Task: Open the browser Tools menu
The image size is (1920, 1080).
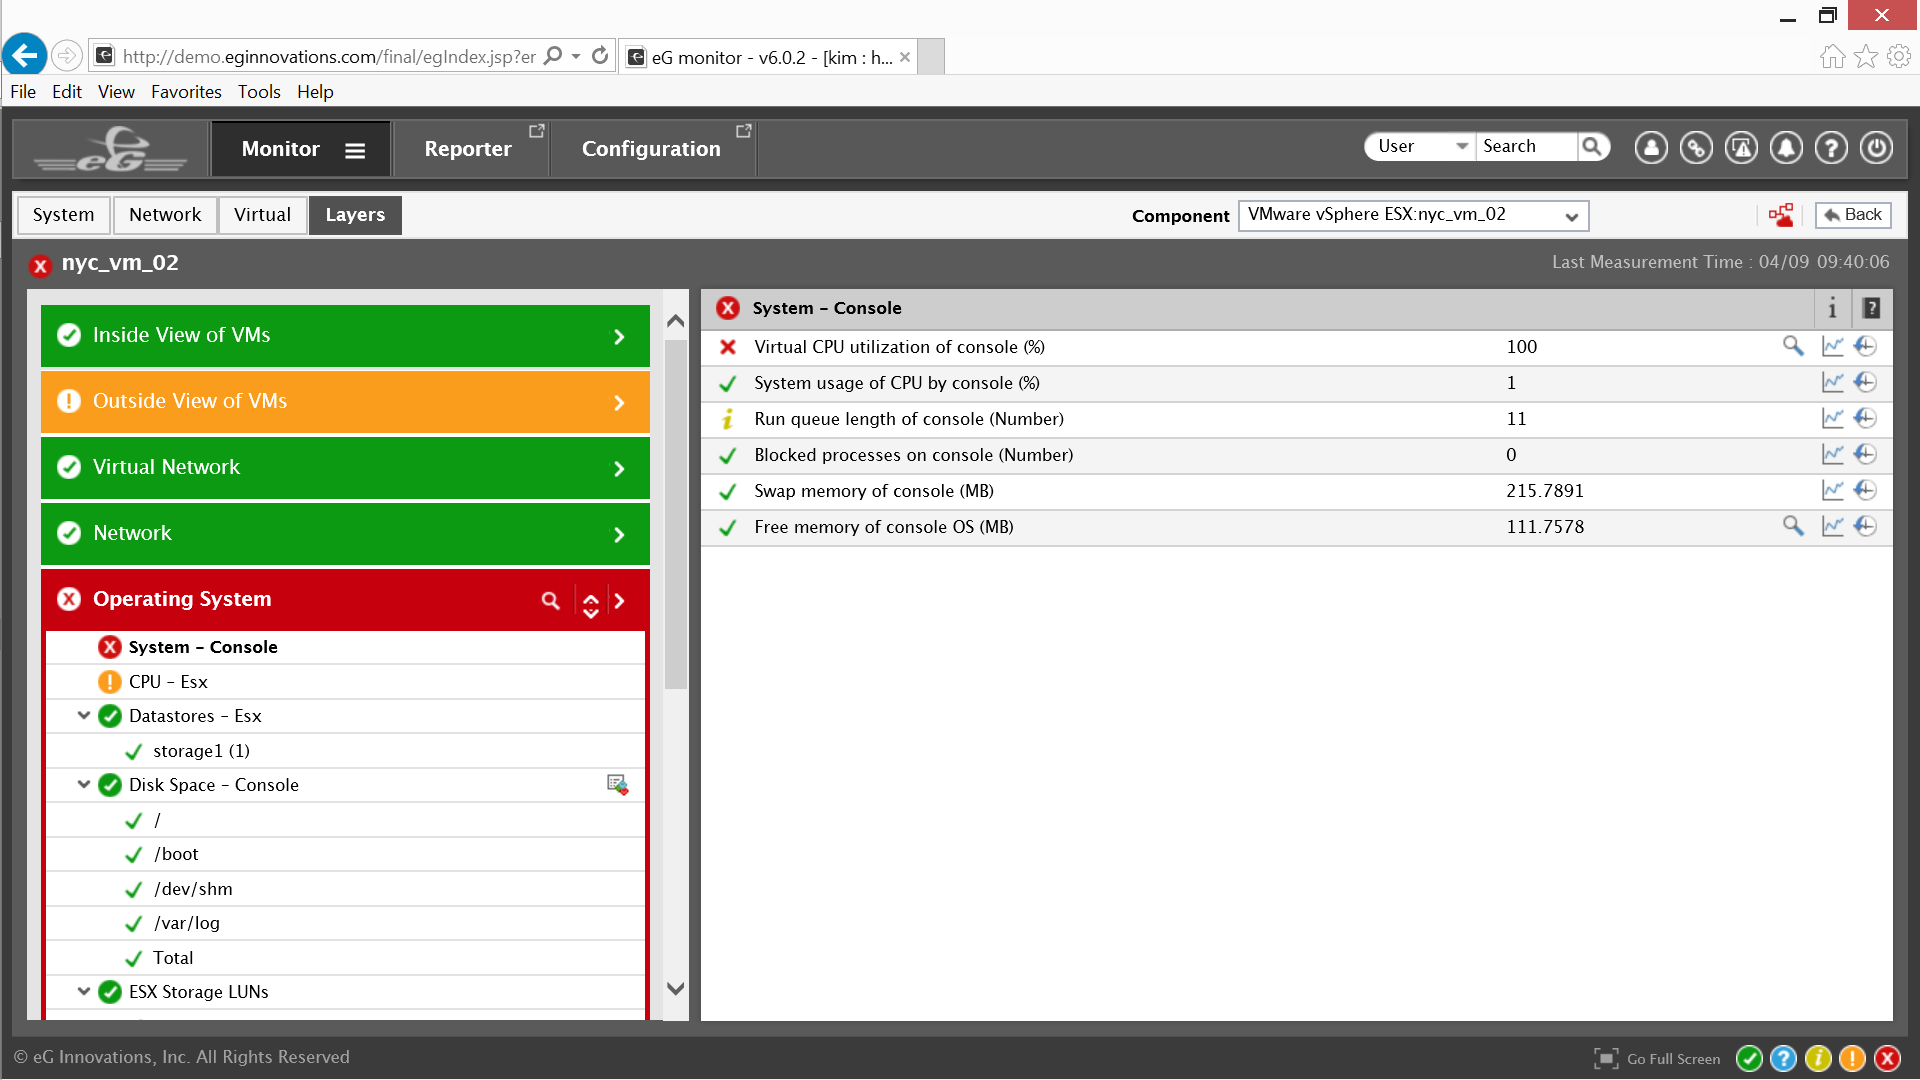Action: click(259, 92)
